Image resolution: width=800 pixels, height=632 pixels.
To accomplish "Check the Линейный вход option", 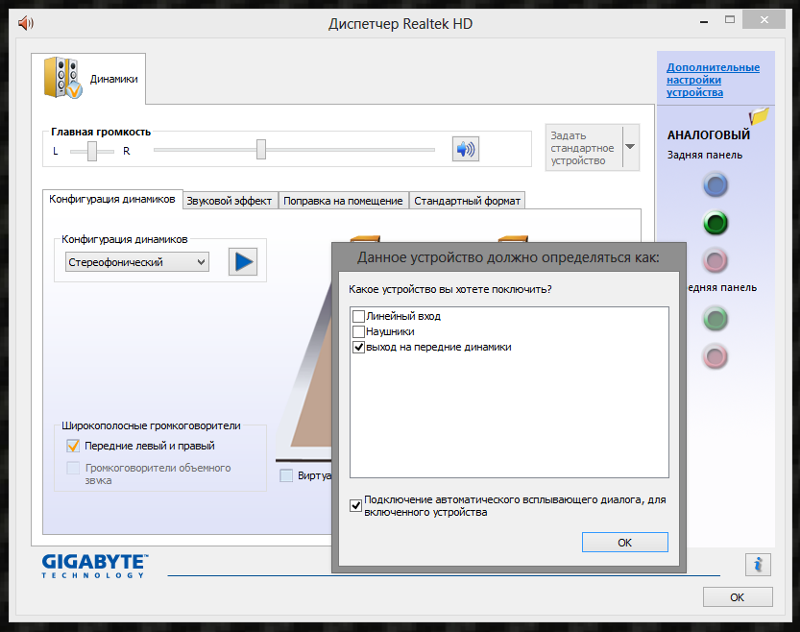I will [x=359, y=316].
